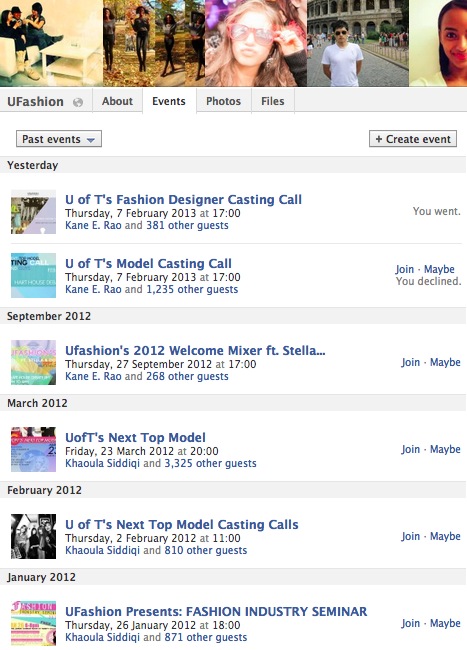Select the Events tab
The image size is (467, 650).
pos(169,101)
